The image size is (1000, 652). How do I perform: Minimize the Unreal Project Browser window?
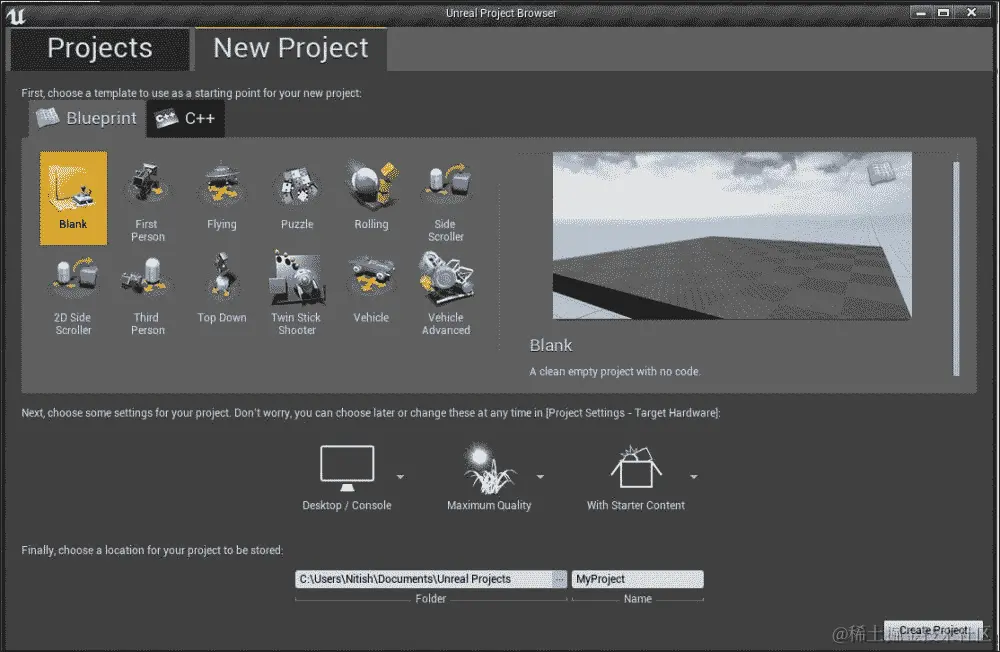point(921,13)
